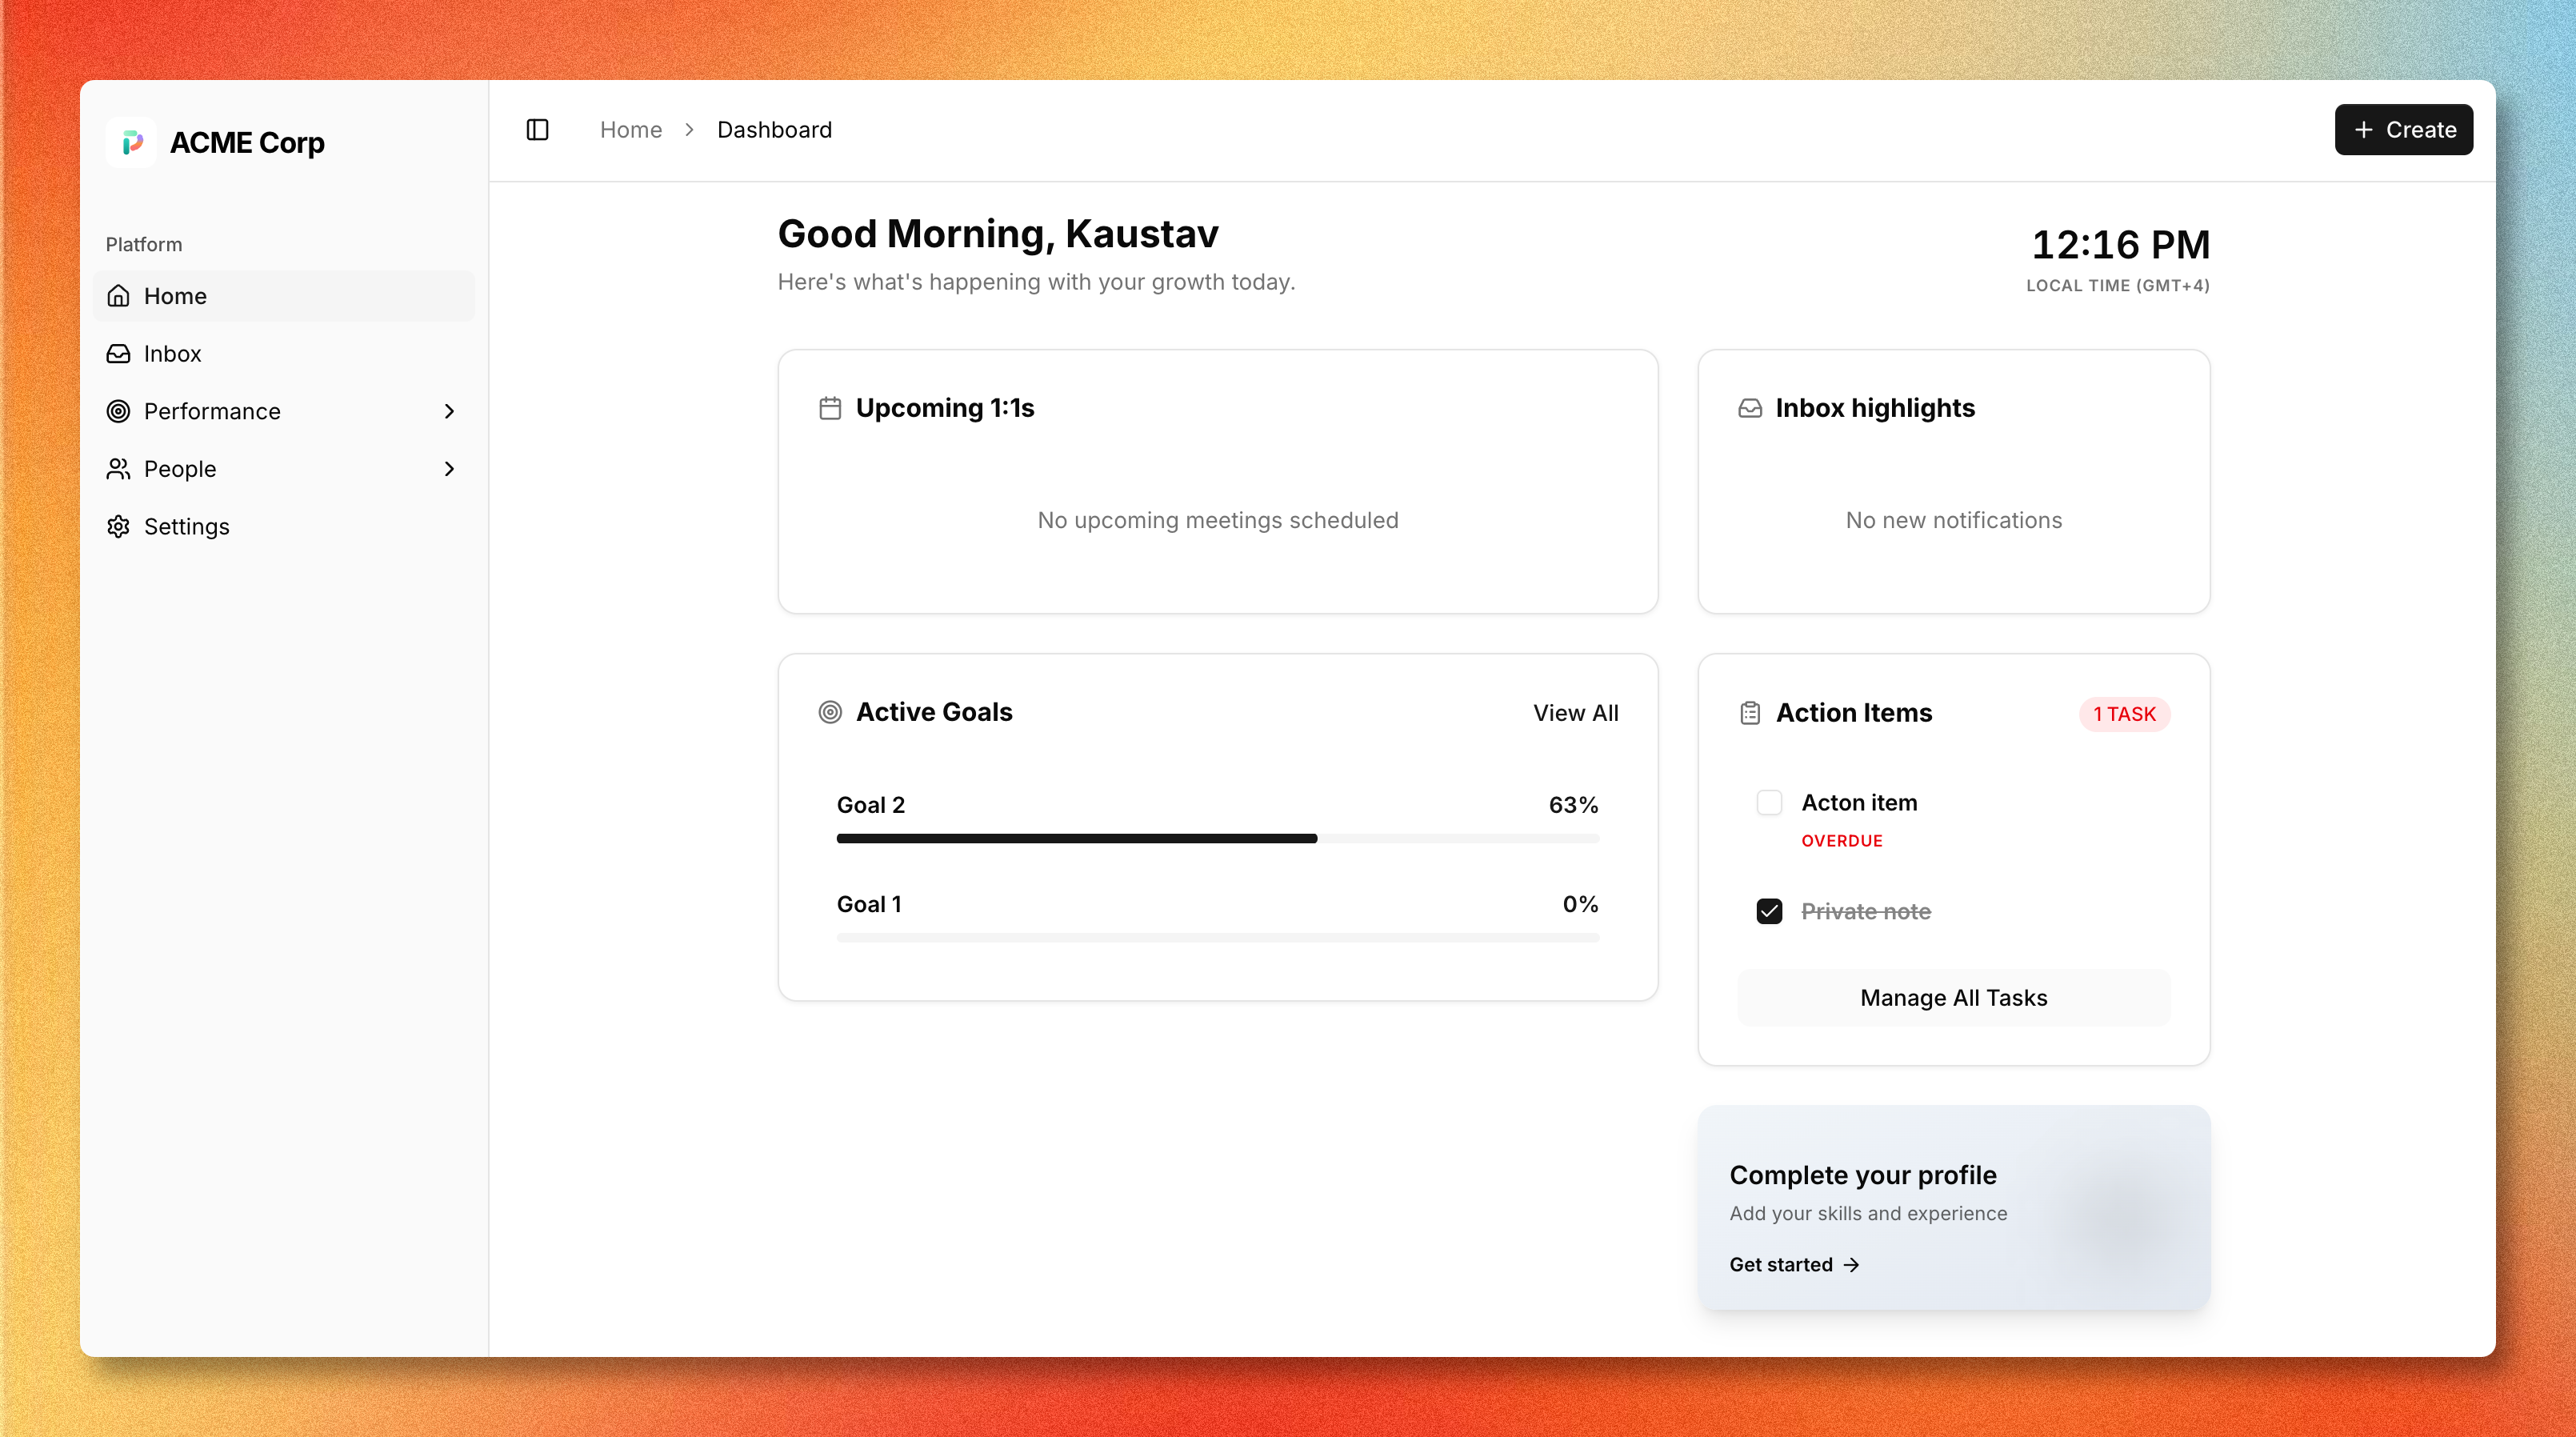Viewport: 2576px width, 1437px height.
Task: Open Manage All Tasks
Action: 1952,997
